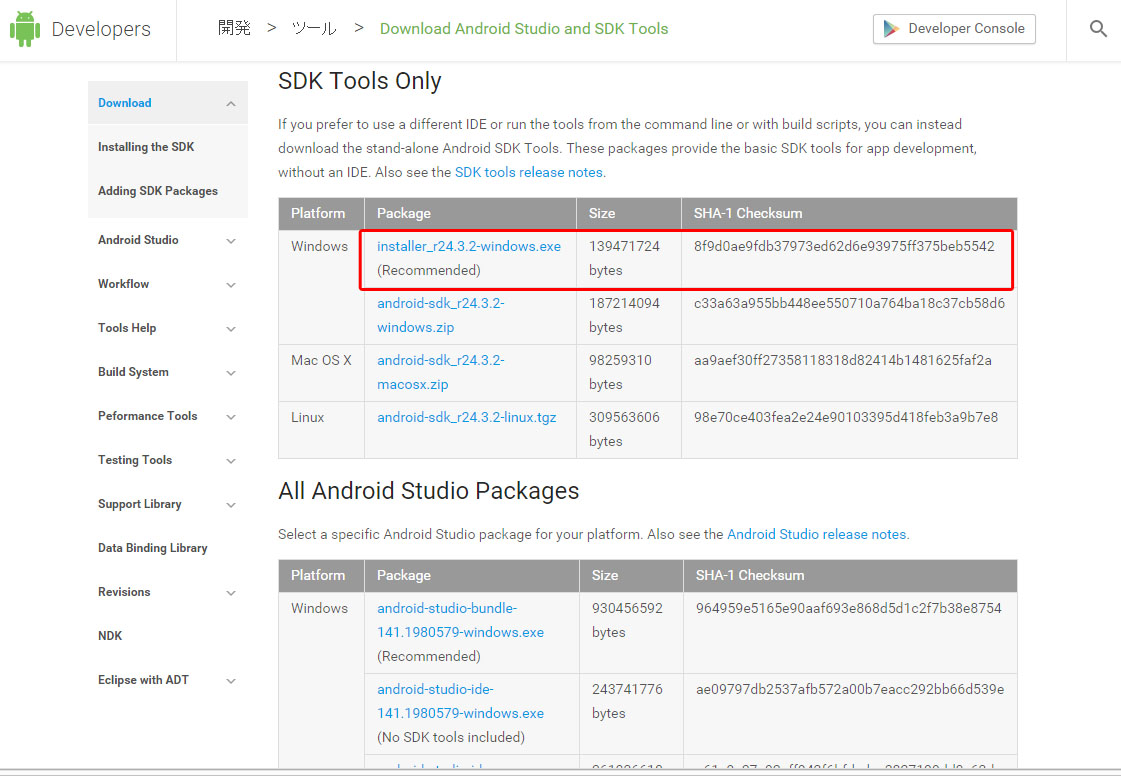Collapse the Download sidebar section

pos(231,104)
